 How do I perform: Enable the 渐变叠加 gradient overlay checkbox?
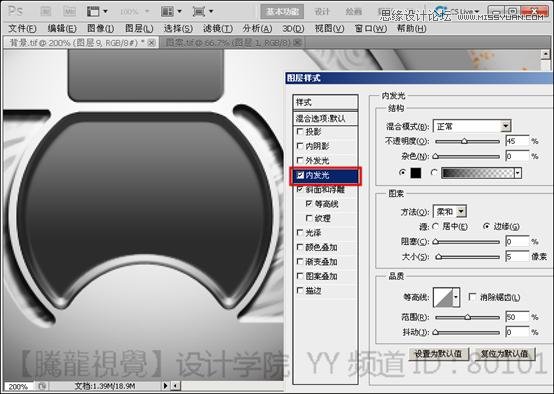tap(300, 261)
